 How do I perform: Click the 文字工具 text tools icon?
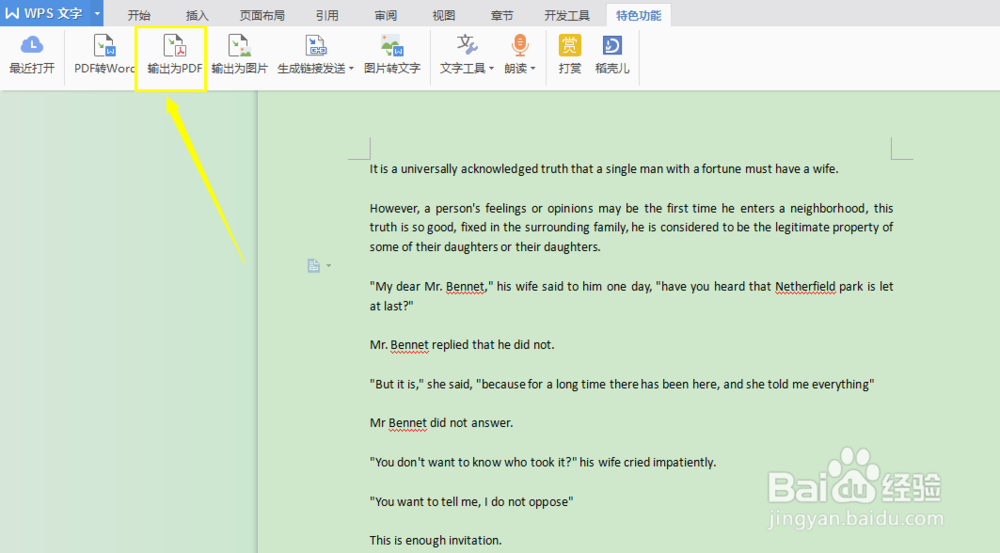[x=467, y=45]
